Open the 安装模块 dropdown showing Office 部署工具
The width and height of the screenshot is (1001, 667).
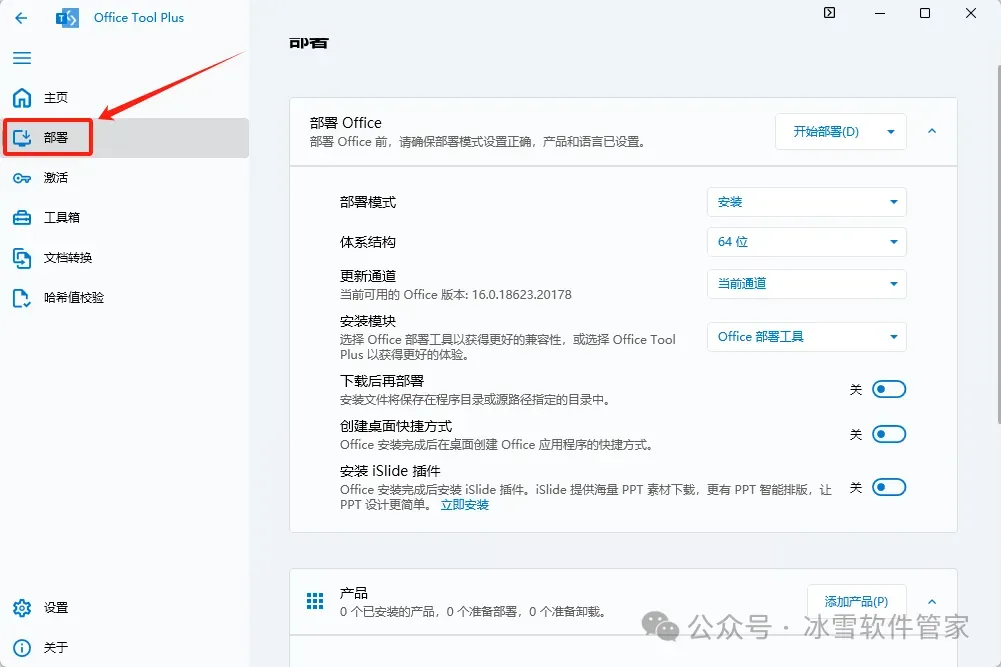pyautogui.click(x=806, y=336)
